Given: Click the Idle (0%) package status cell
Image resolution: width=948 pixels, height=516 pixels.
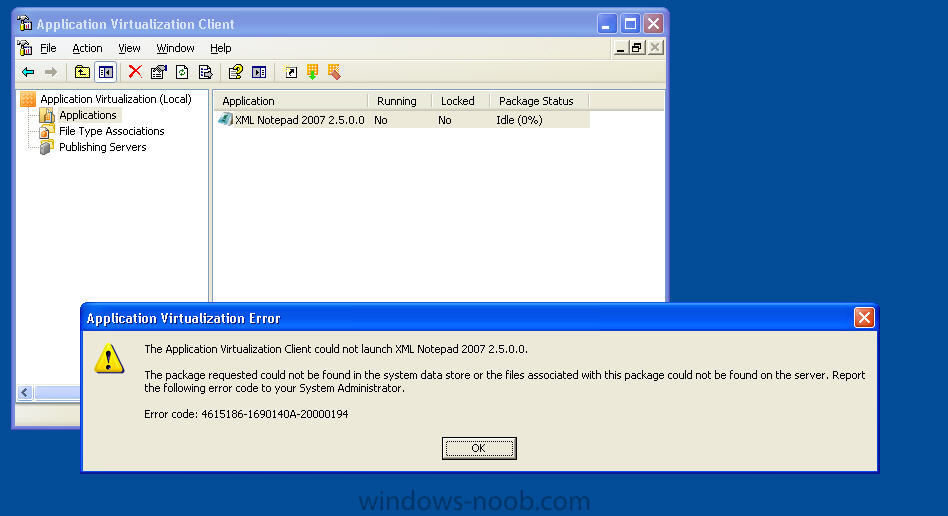Looking at the screenshot, I should click(519, 120).
